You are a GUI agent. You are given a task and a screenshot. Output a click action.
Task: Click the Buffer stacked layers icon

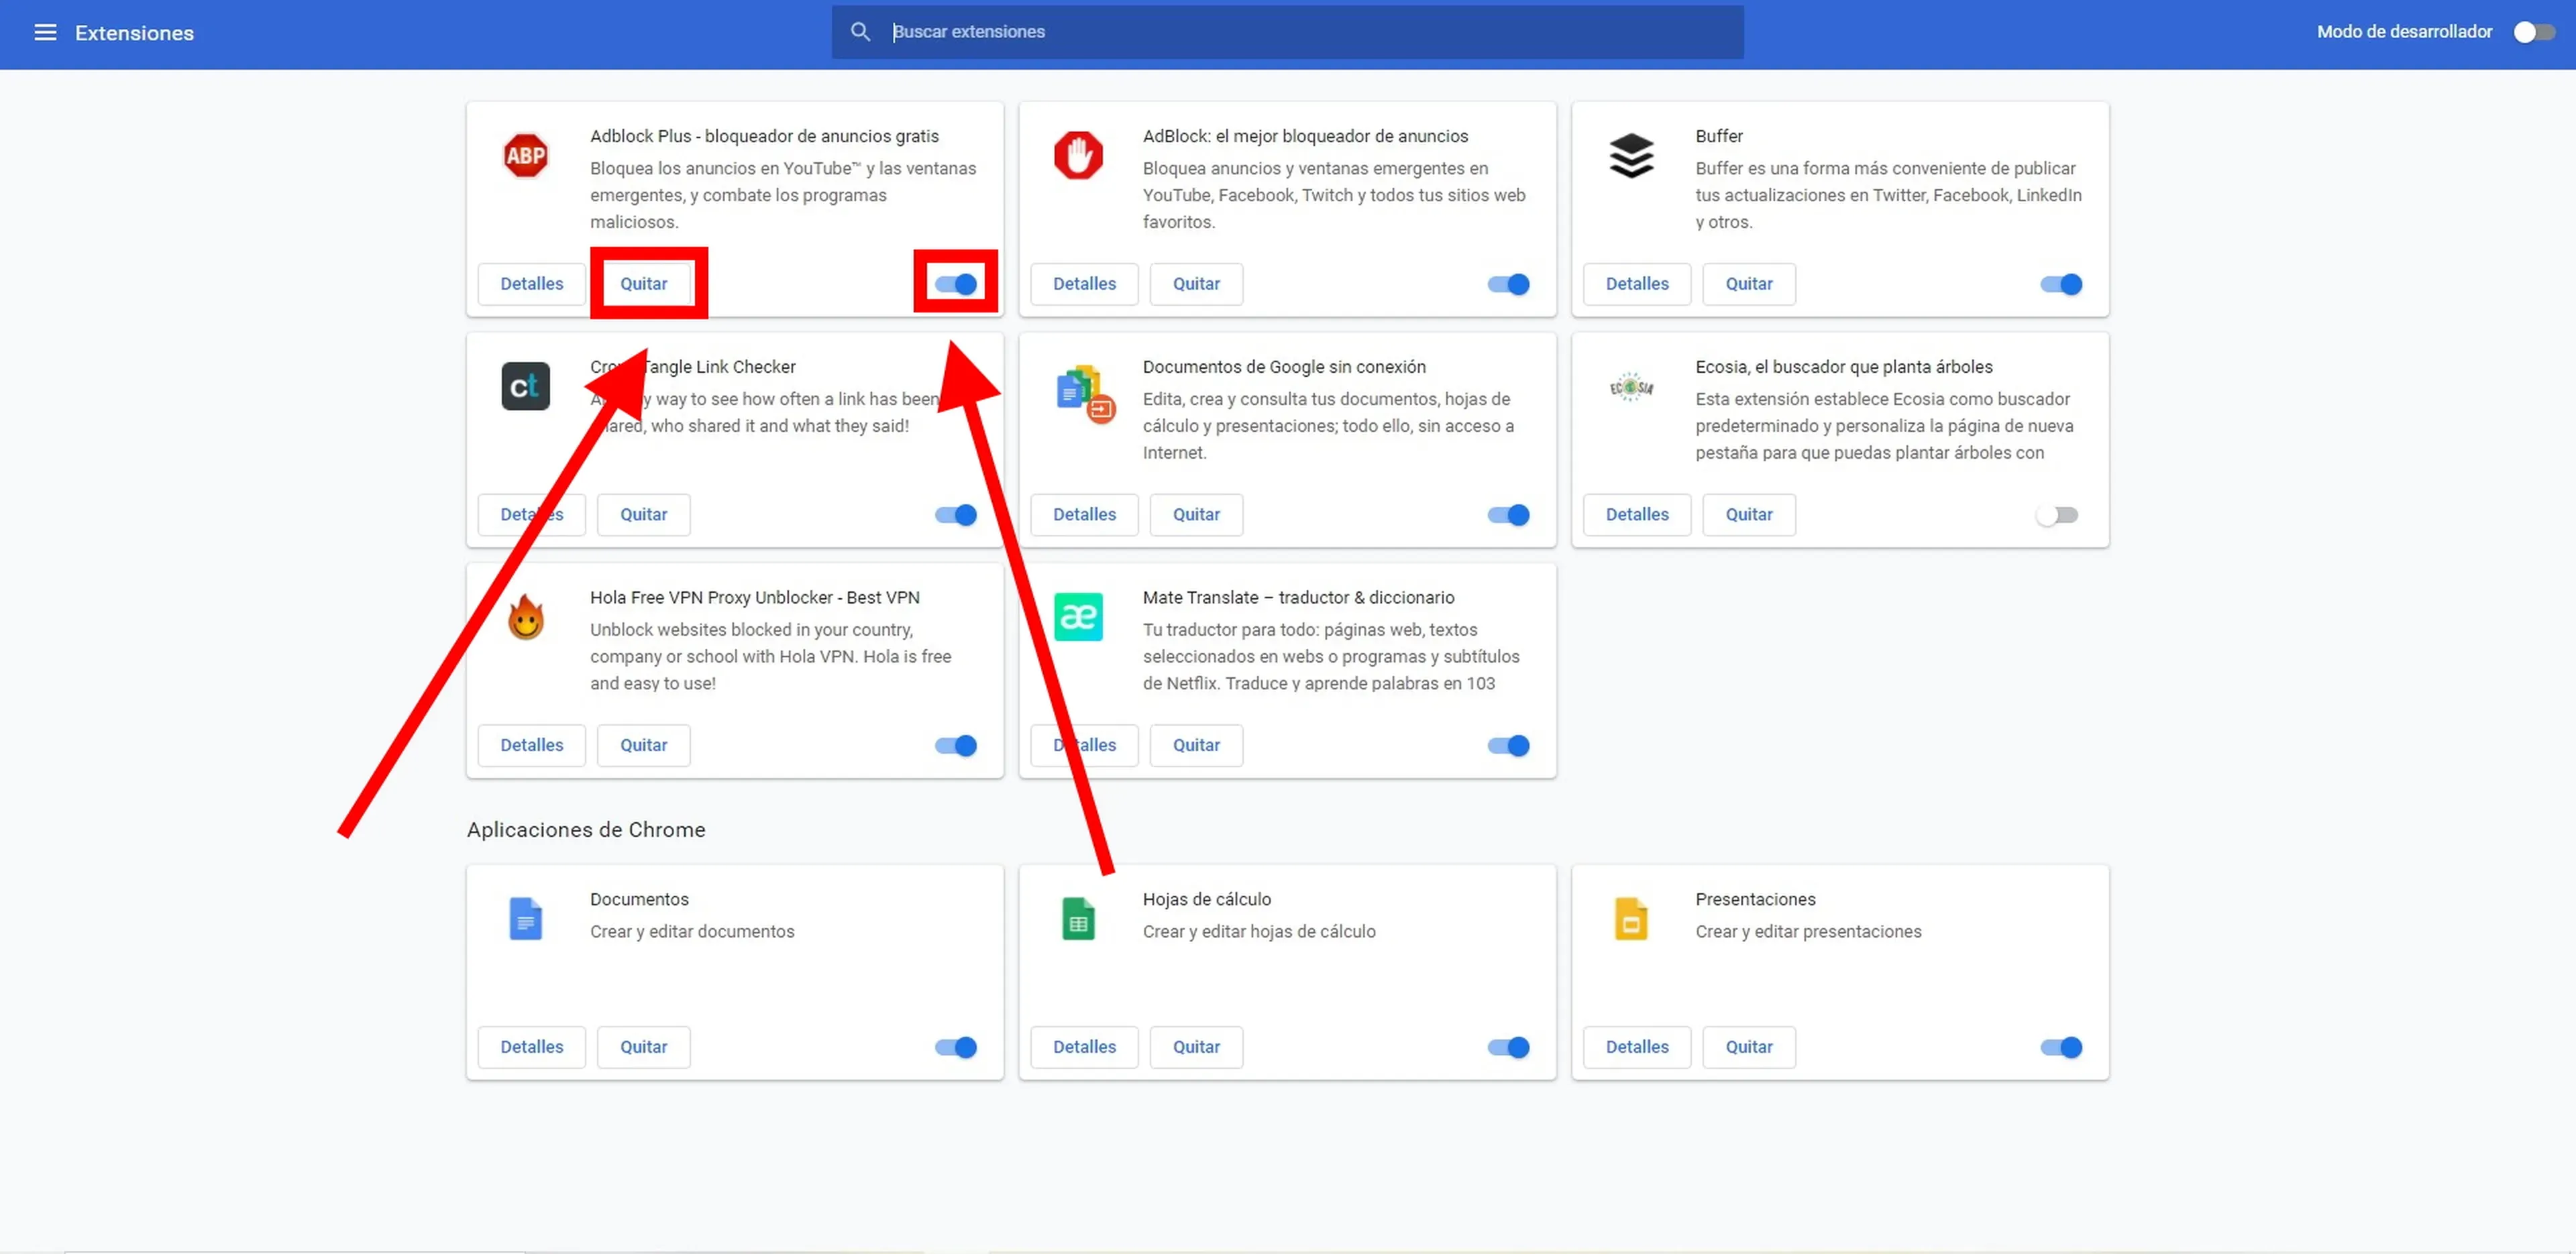(1631, 155)
